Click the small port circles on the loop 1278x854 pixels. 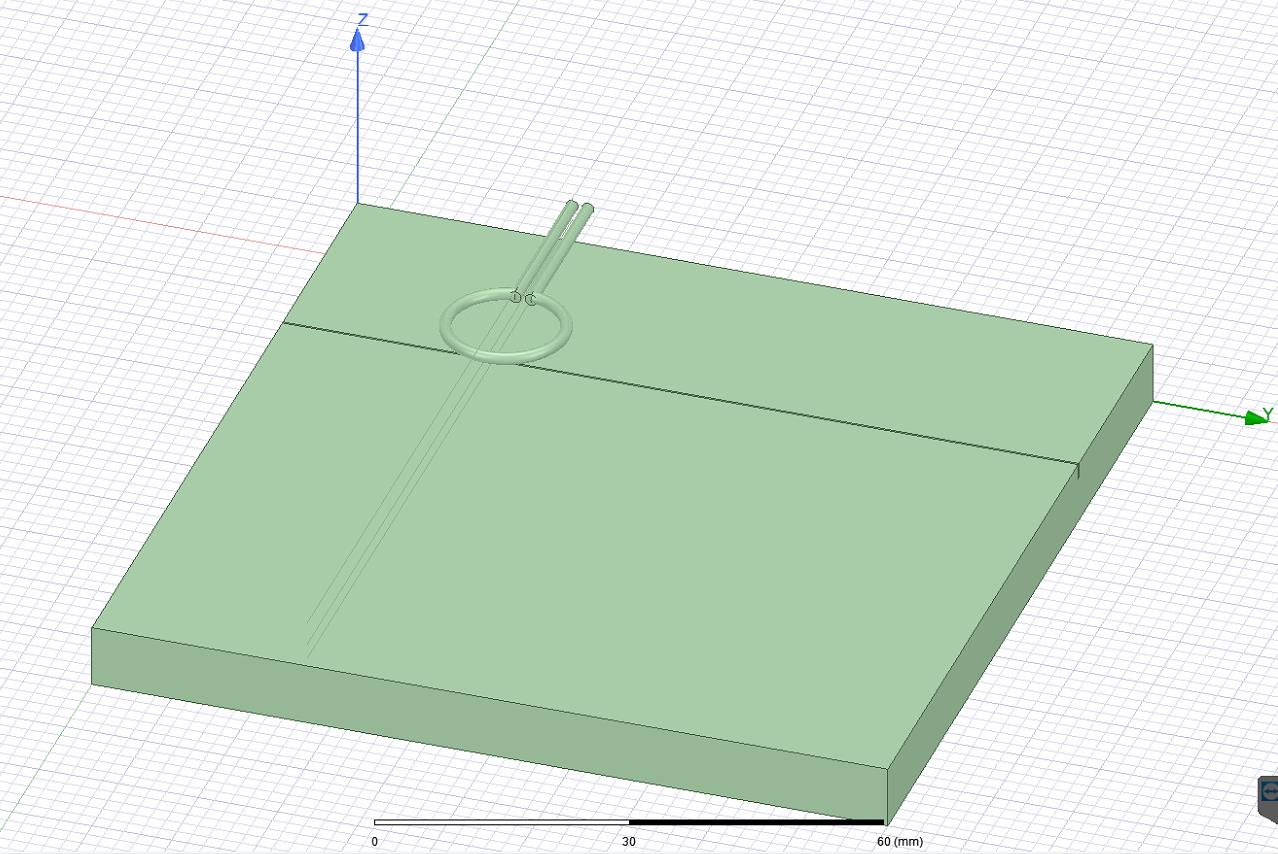tap(523, 297)
